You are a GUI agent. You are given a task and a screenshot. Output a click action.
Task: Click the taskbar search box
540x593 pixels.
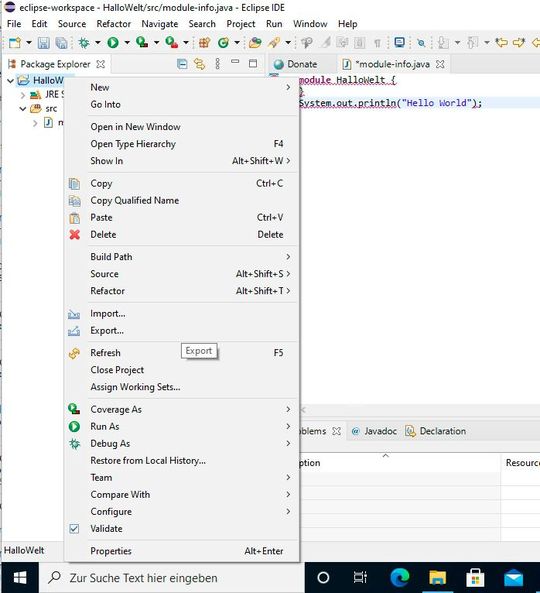[x=172, y=577]
